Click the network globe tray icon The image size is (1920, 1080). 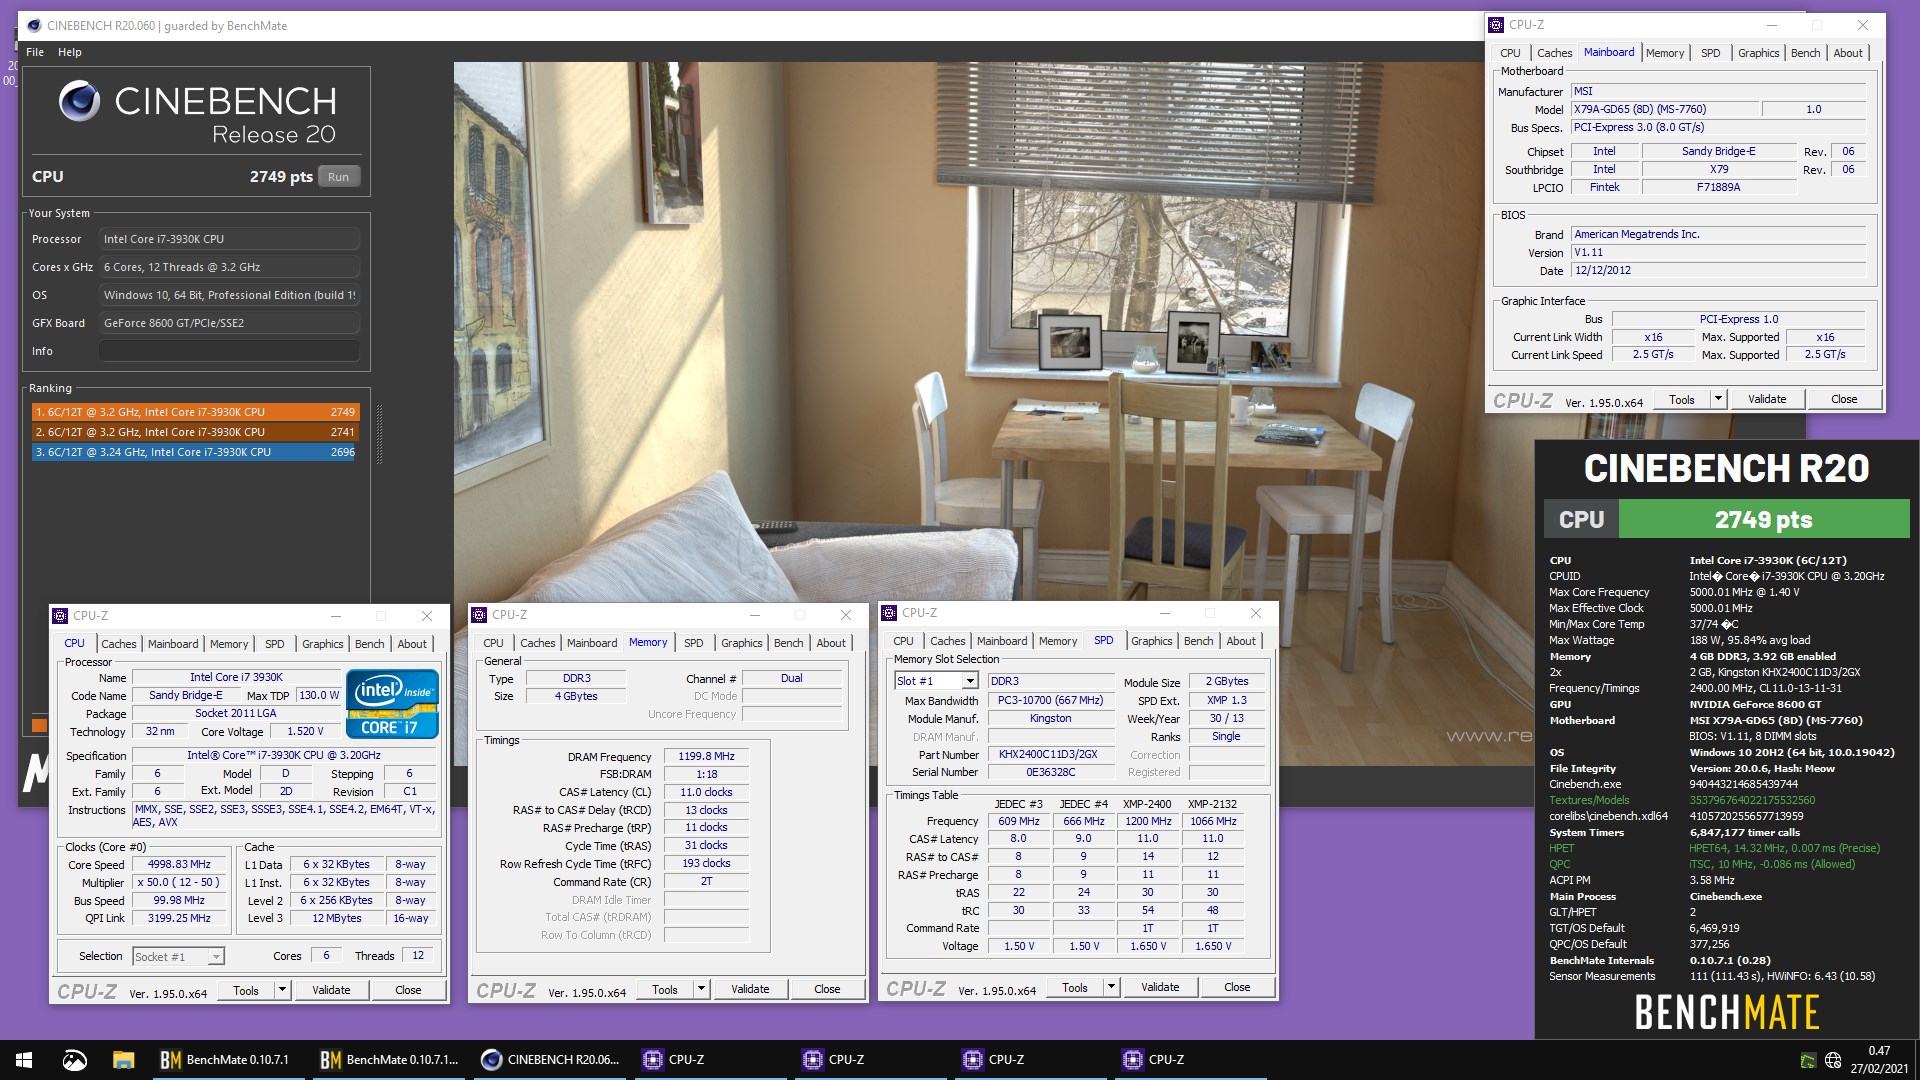tap(1833, 1060)
